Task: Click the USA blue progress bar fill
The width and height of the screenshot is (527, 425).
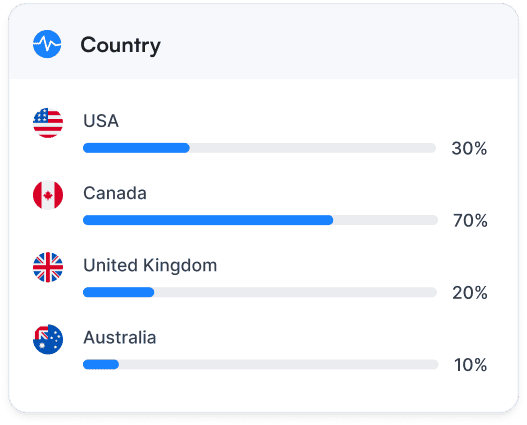Action: 136,148
